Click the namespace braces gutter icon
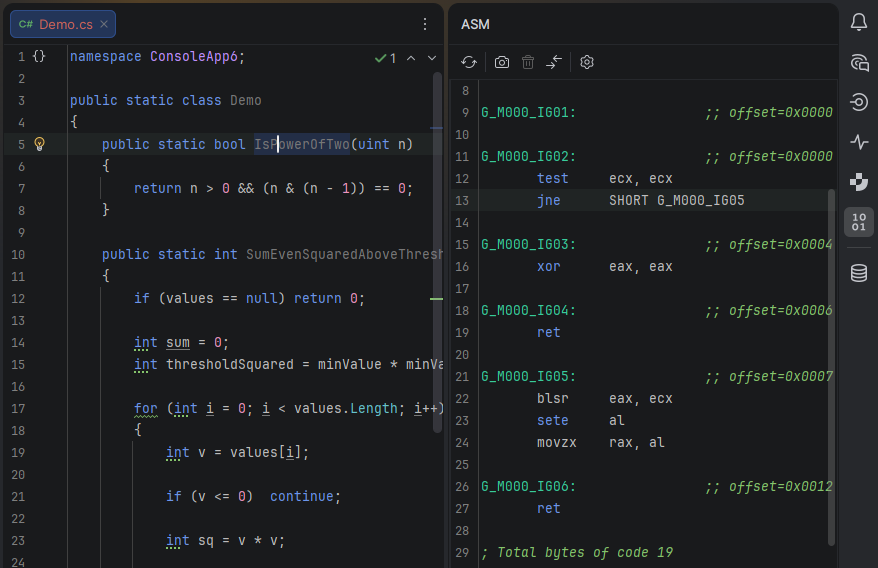878x568 pixels. click(39, 56)
